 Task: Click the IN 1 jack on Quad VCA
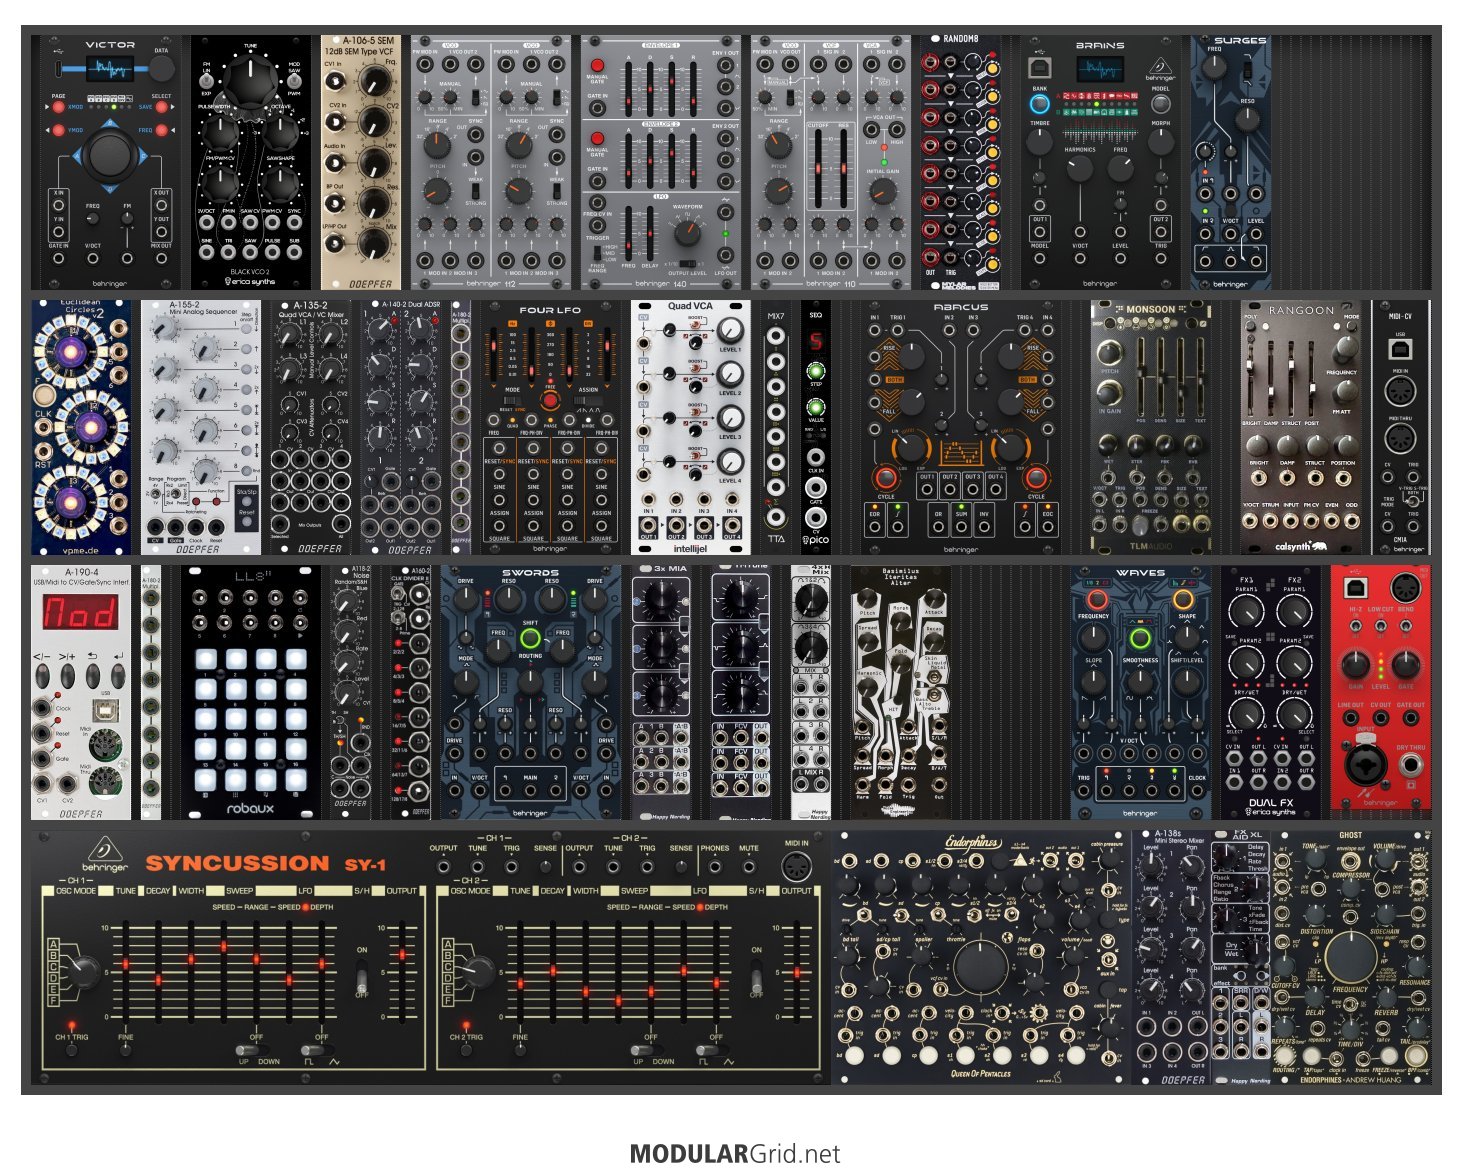(x=649, y=498)
